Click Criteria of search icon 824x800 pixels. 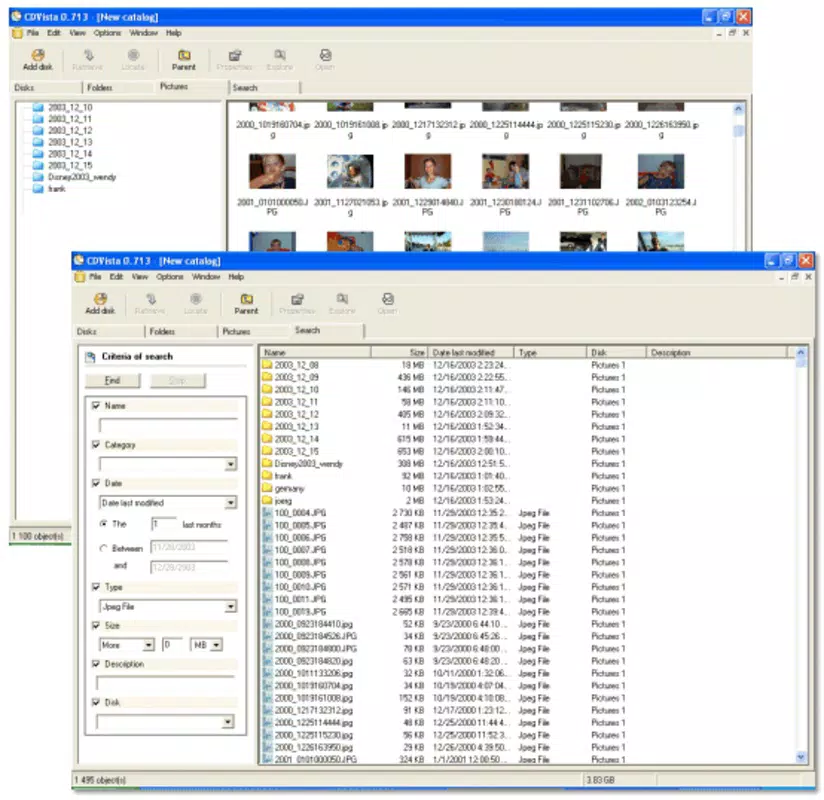pyautogui.click(x=90, y=357)
